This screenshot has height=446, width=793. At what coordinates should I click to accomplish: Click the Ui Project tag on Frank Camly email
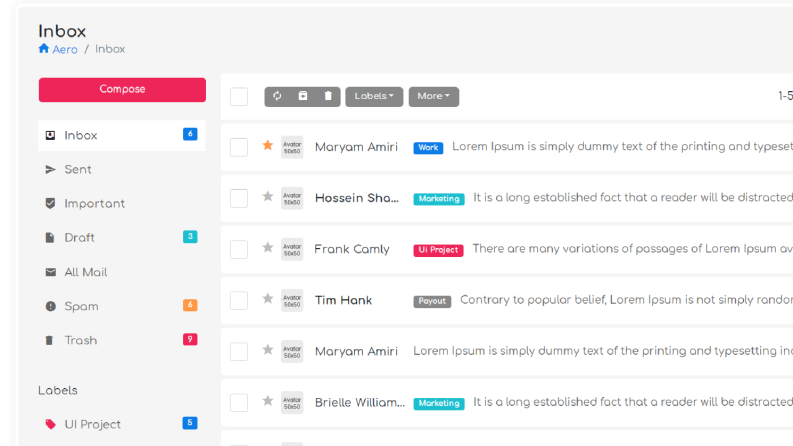tap(438, 249)
